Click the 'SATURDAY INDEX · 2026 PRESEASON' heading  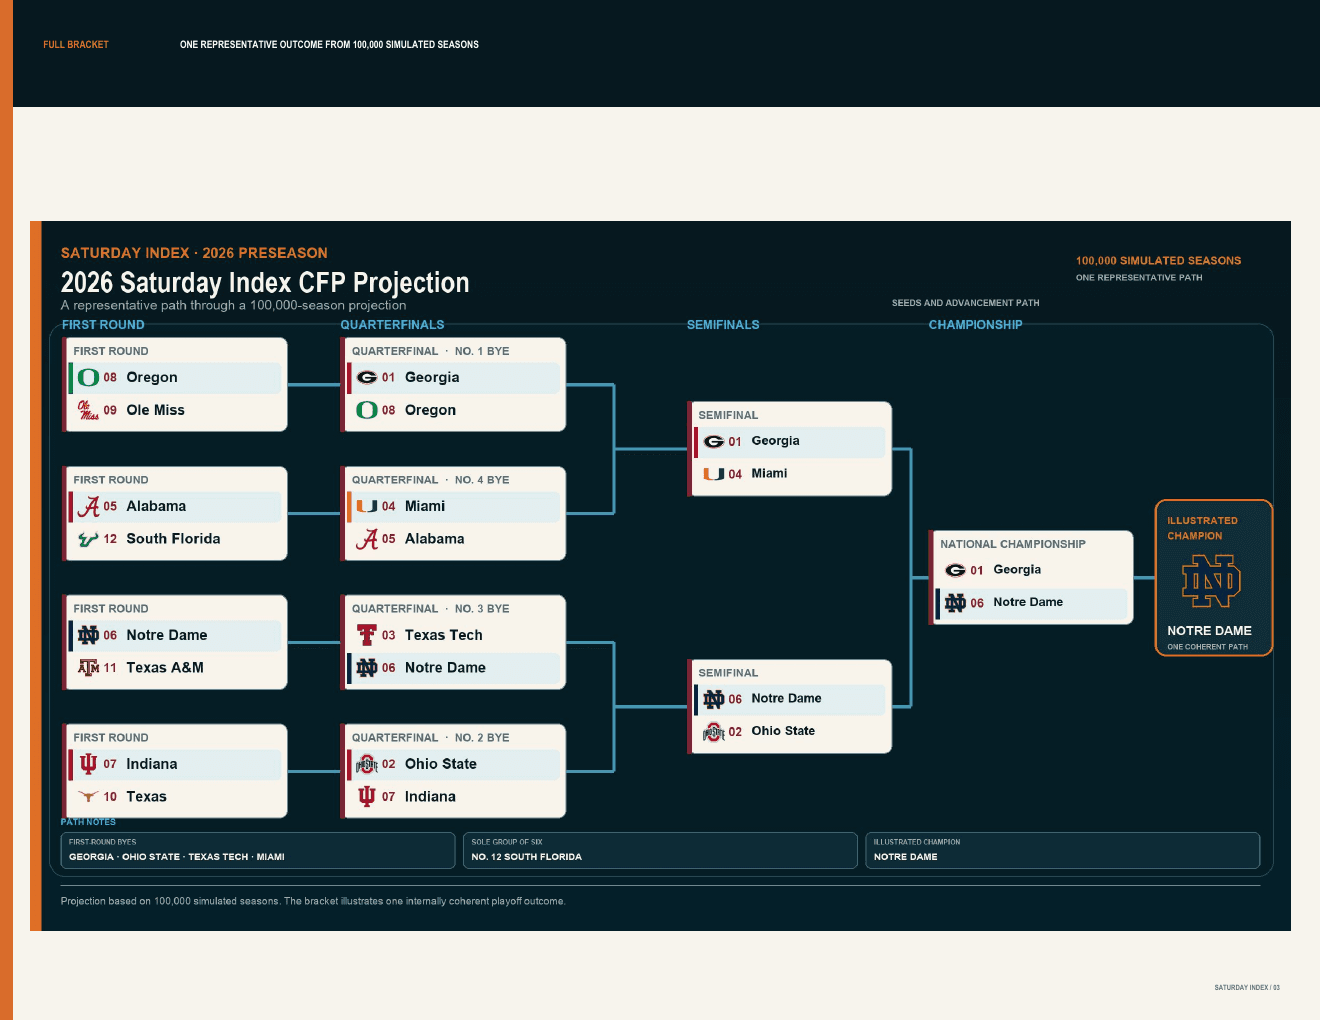194,253
